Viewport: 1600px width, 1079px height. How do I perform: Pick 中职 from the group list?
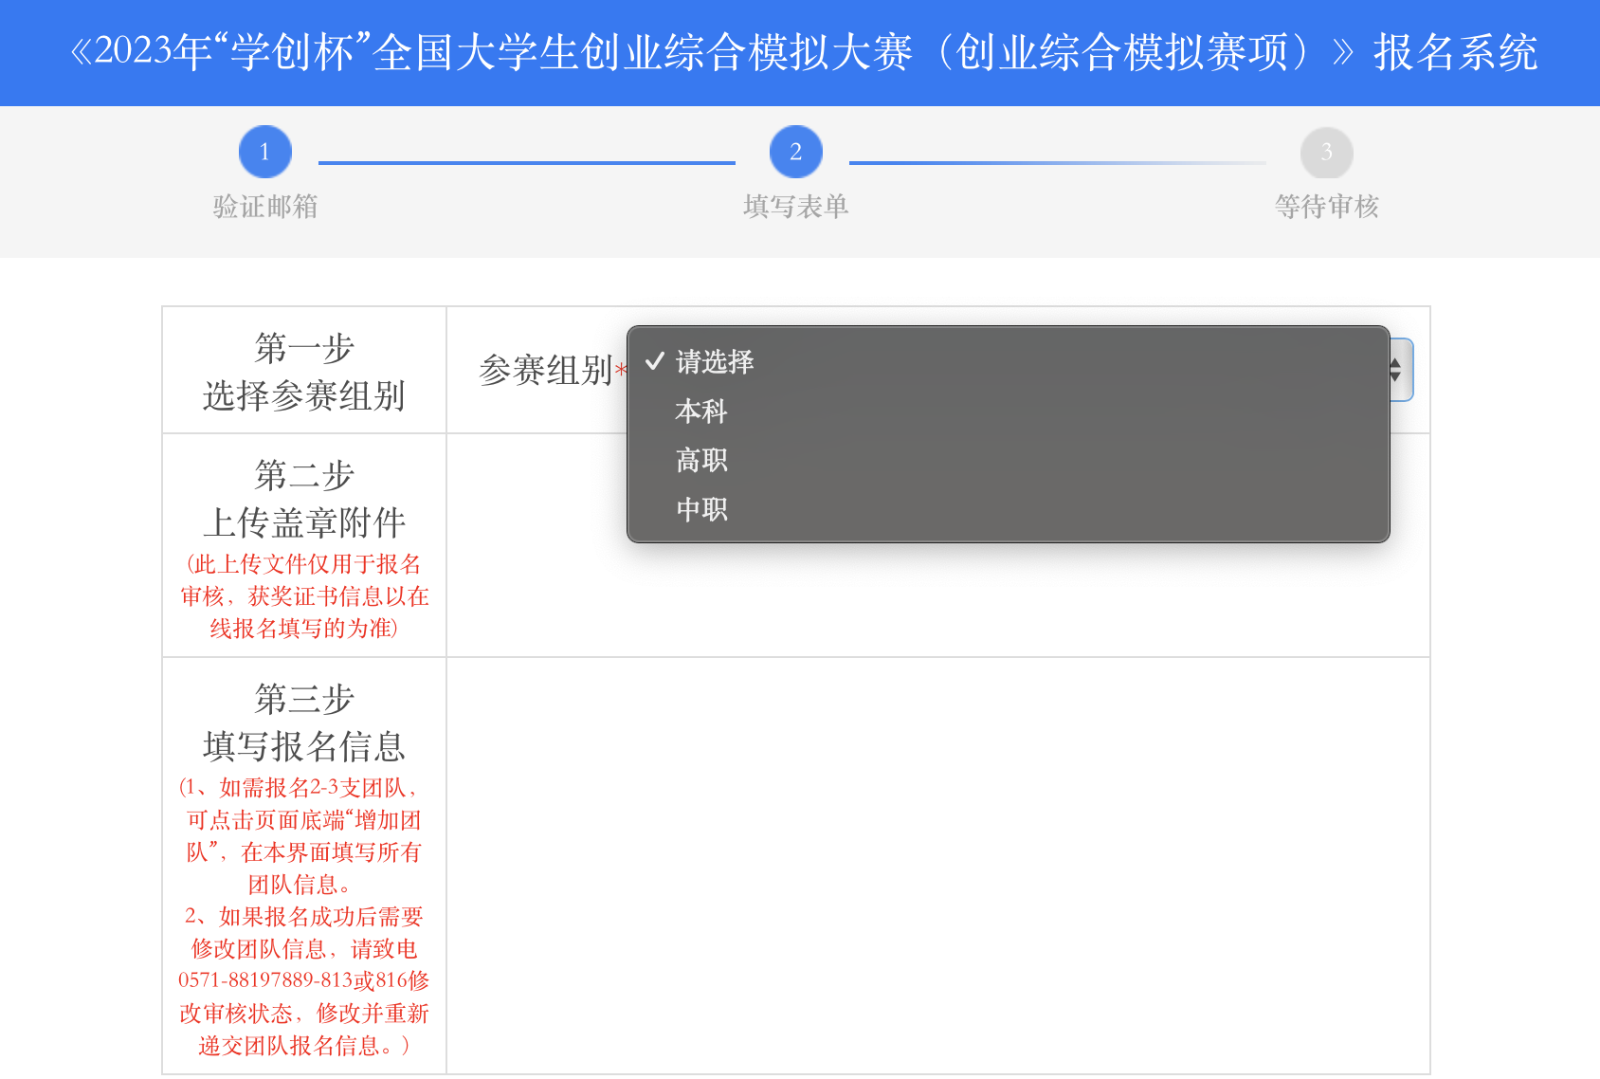coord(1008,509)
